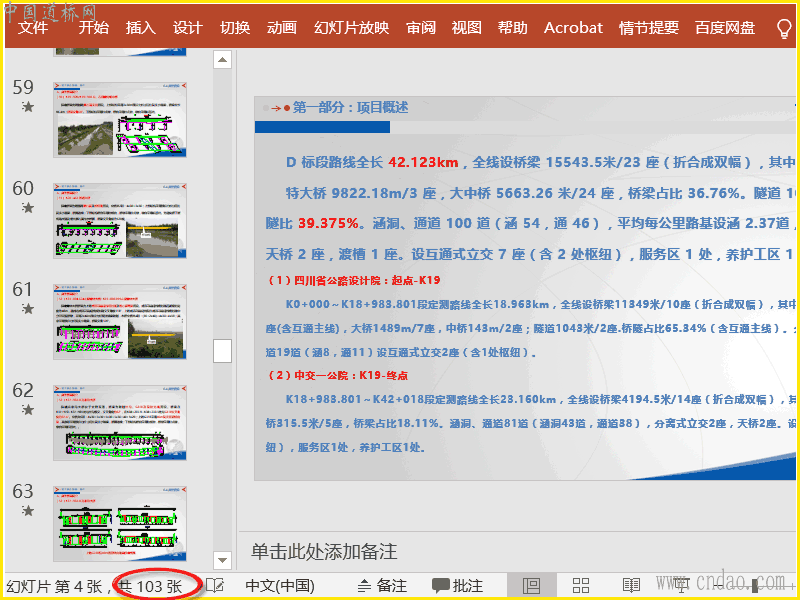Click the notes field 单击此处添加备注
Image resolution: width=800 pixels, height=600 pixels.
tap(324, 552)
